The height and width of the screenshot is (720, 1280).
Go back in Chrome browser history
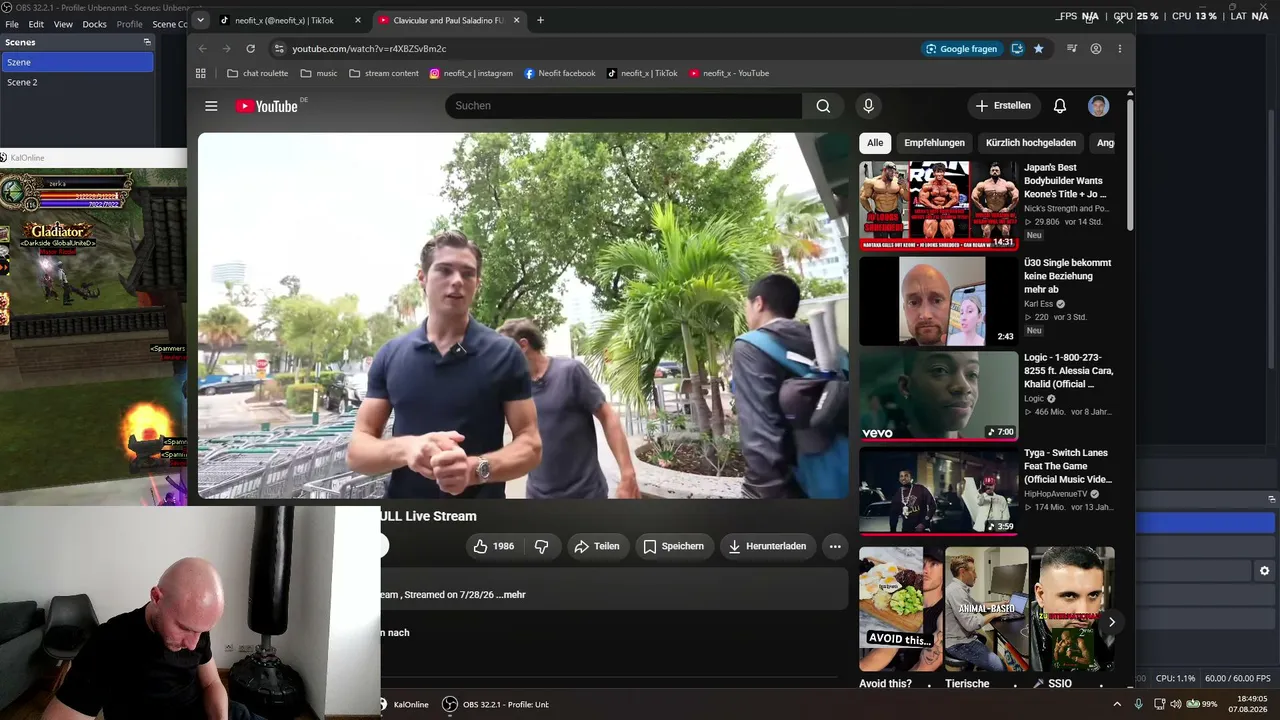[x=202, y=48]
